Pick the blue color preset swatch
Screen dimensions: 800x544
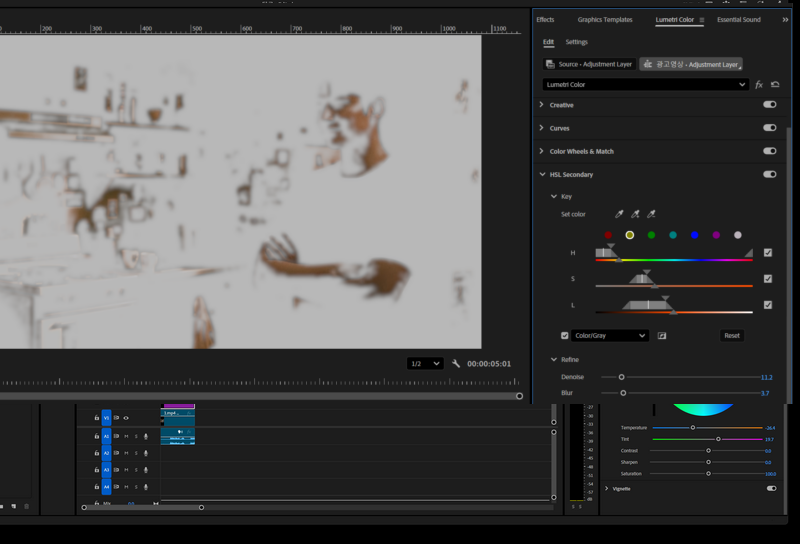point(694,235)
